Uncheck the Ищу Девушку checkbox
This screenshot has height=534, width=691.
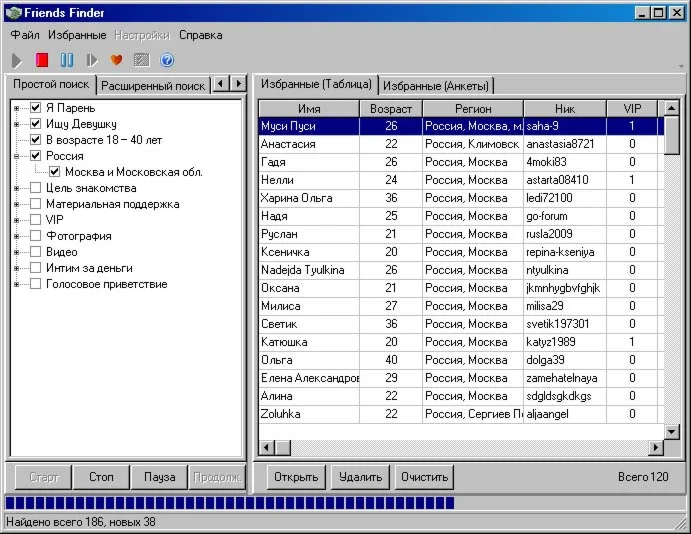tap(36, 124)
